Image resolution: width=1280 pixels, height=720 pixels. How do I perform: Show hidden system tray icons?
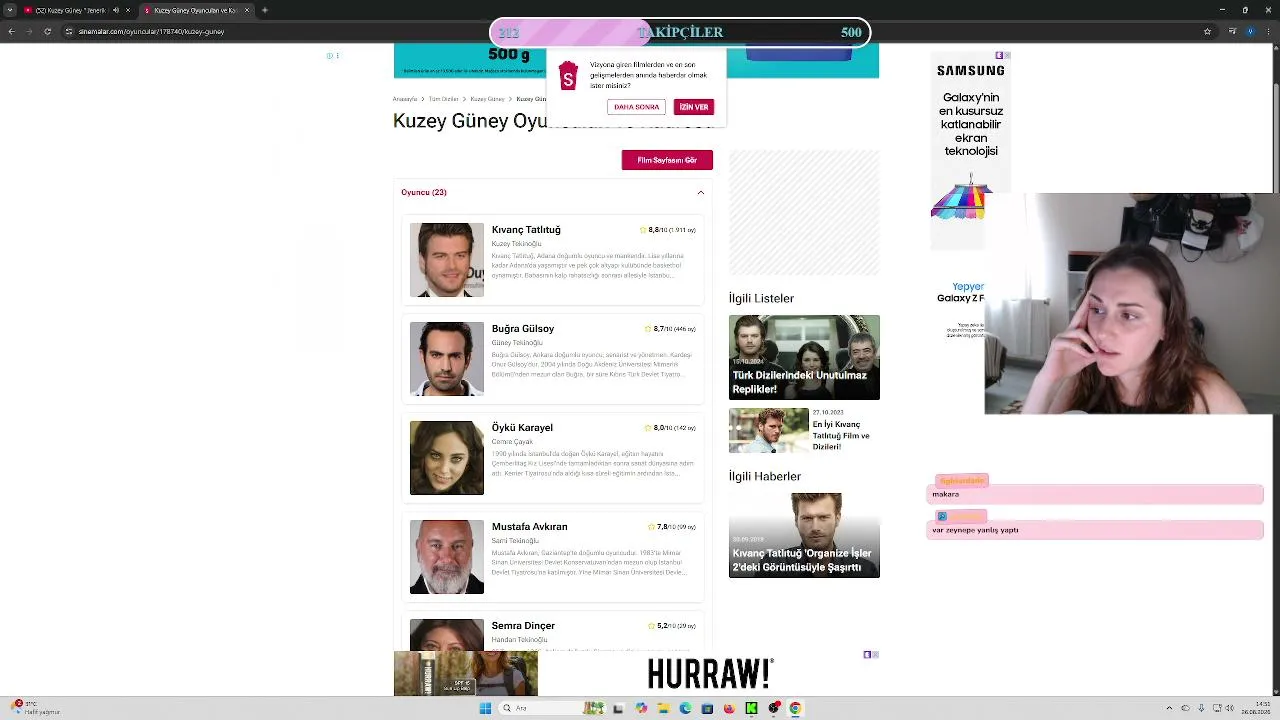pyautogui.click(x=1169, y=708)
